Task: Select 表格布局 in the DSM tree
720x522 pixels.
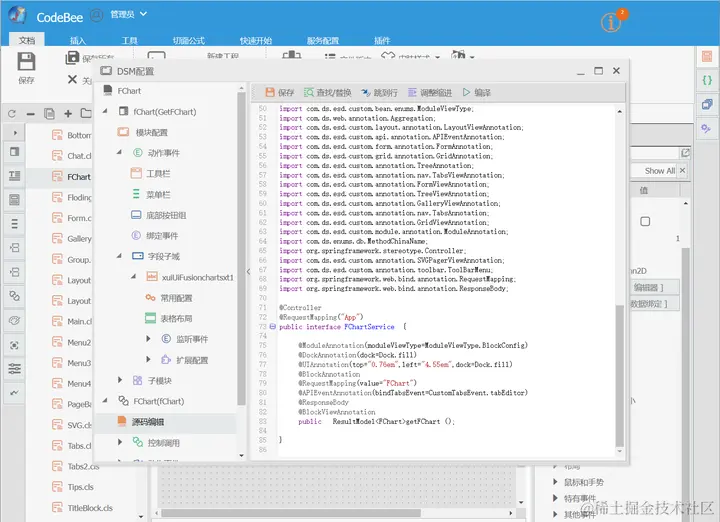Action: pyautogui.click(x=176, y=318)
